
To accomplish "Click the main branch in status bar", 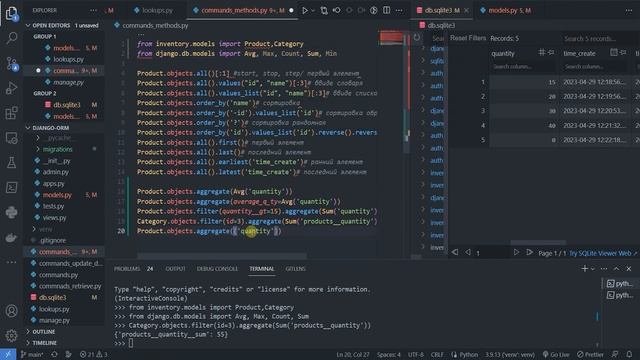I will point(32,354).
